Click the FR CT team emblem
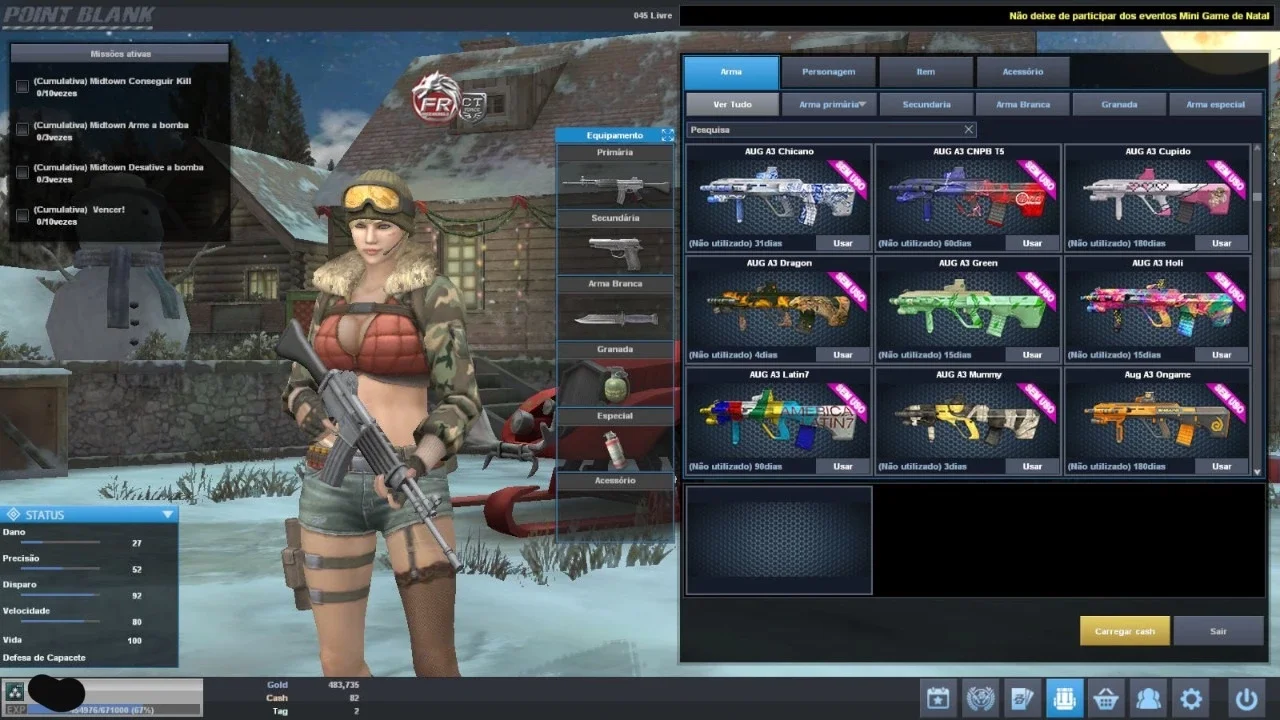 point(449,99)
